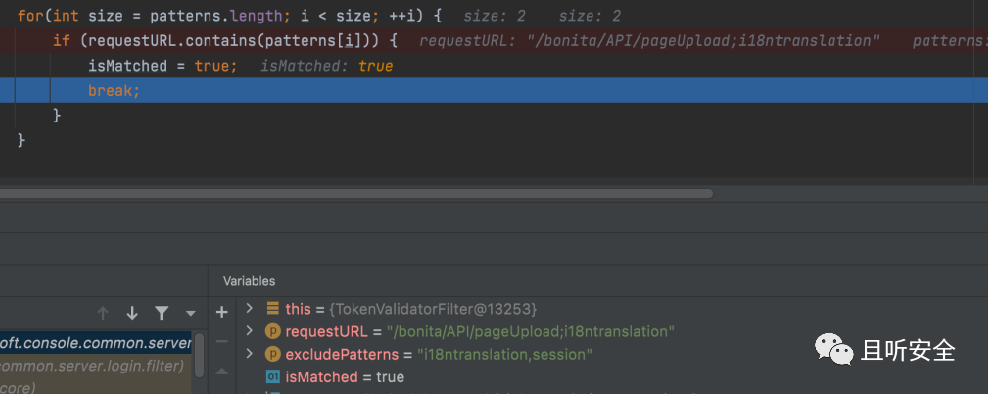Click the boolean type icon beside isMatched

tap(272, 377)
